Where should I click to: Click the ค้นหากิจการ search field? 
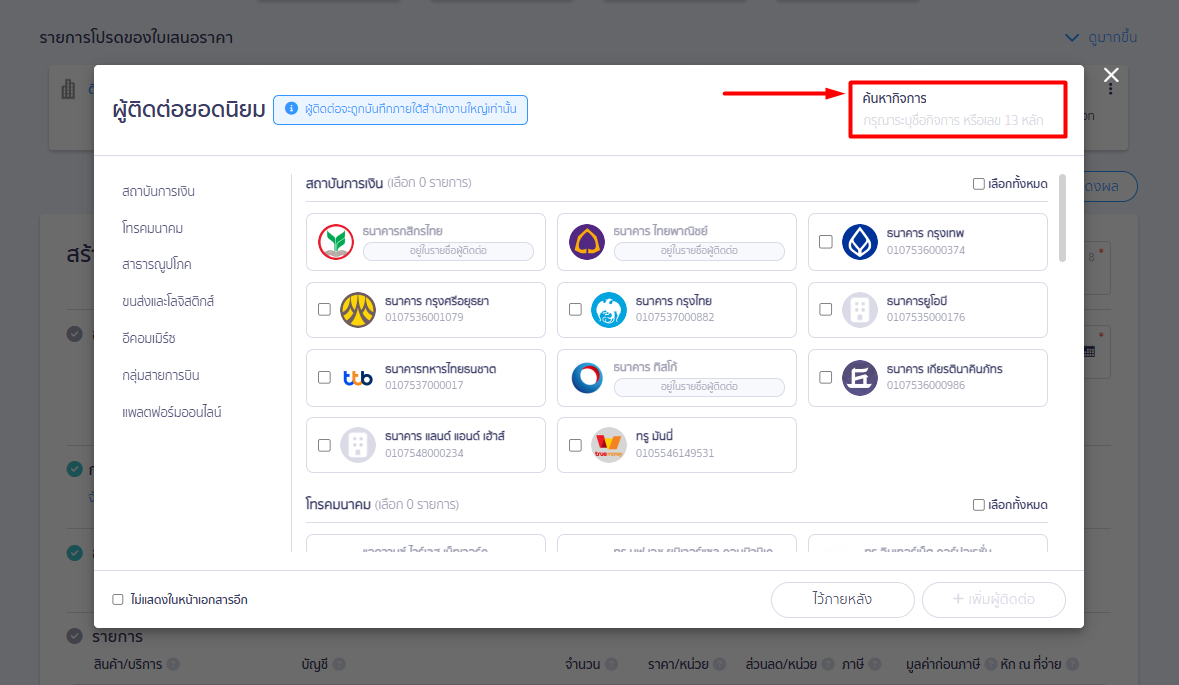point(957,110)
